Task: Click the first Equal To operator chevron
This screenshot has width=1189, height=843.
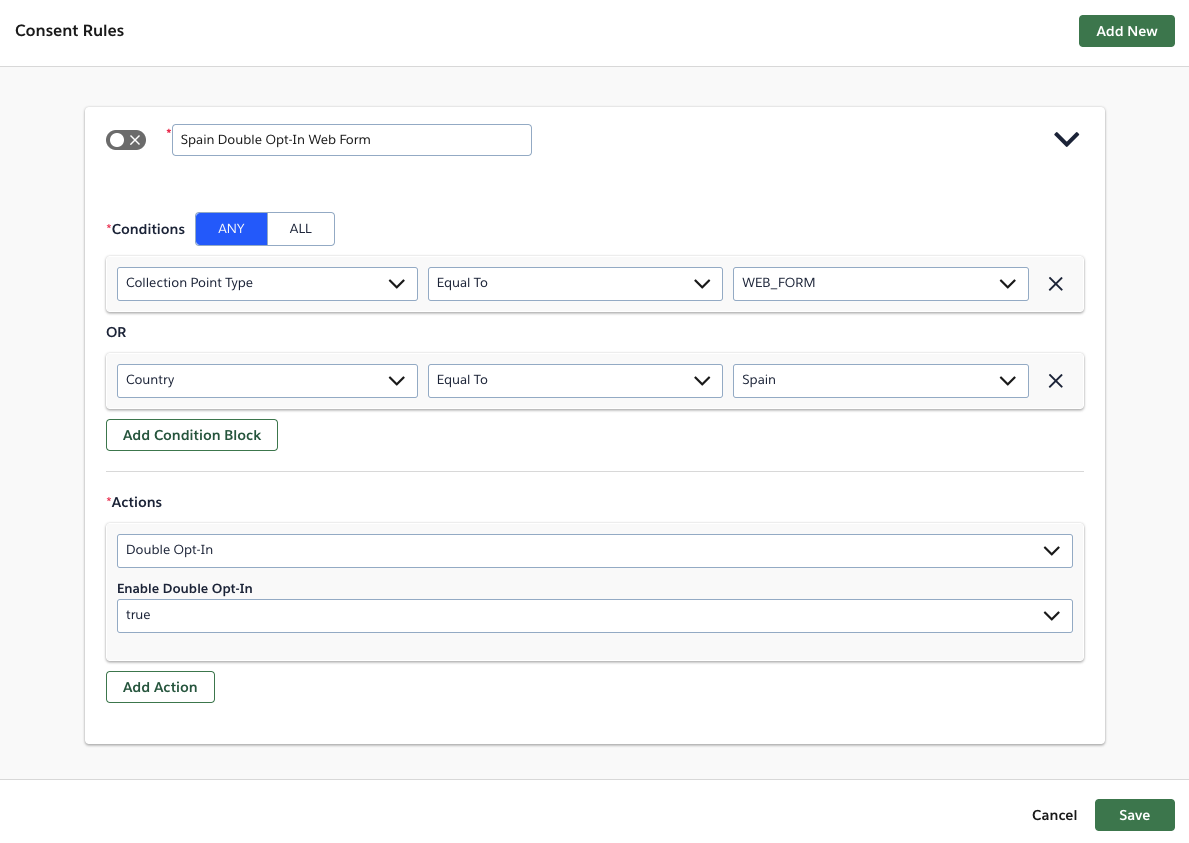Action: click(701, 284)
